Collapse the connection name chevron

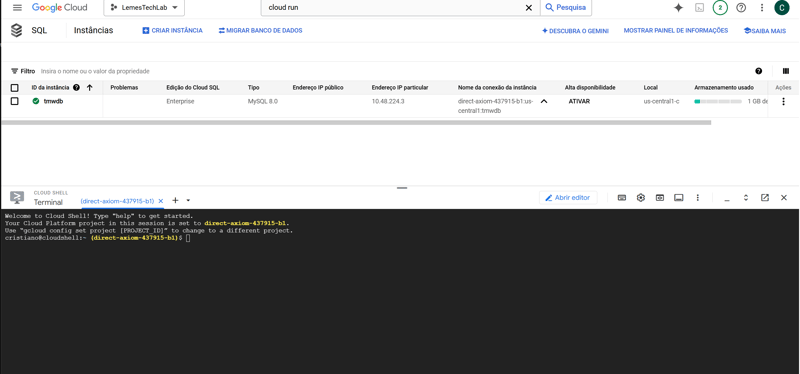click(x=544, y=102)
